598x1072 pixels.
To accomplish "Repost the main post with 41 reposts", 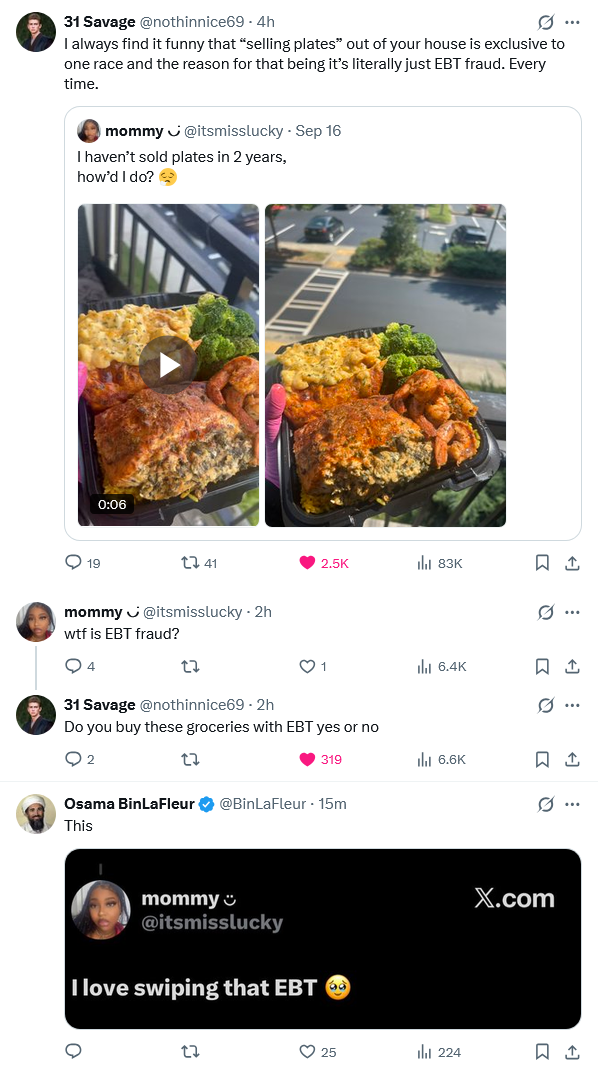I will coord(190,563).
